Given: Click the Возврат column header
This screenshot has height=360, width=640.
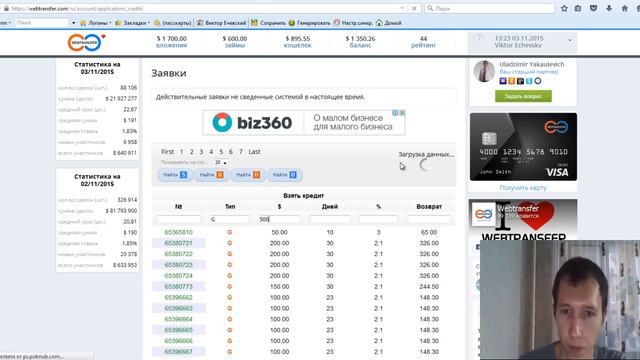Looking at the screenshot, I should coord(429,207).
